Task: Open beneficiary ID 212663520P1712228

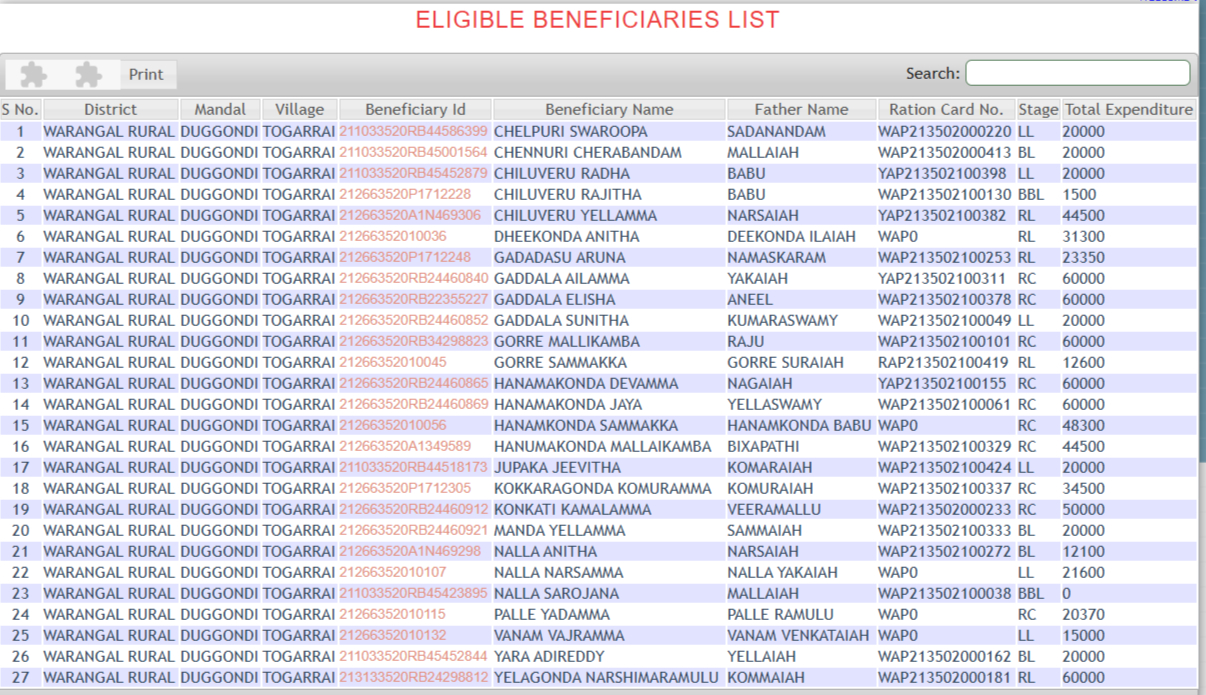Action: (x=405, y=194)
